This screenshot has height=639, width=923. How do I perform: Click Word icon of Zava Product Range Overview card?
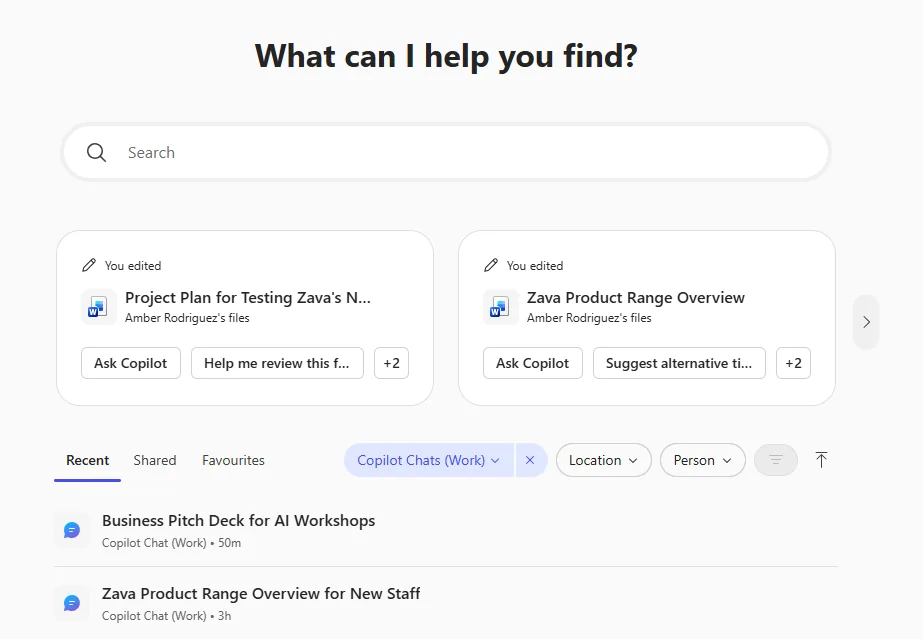click(499, 307)
